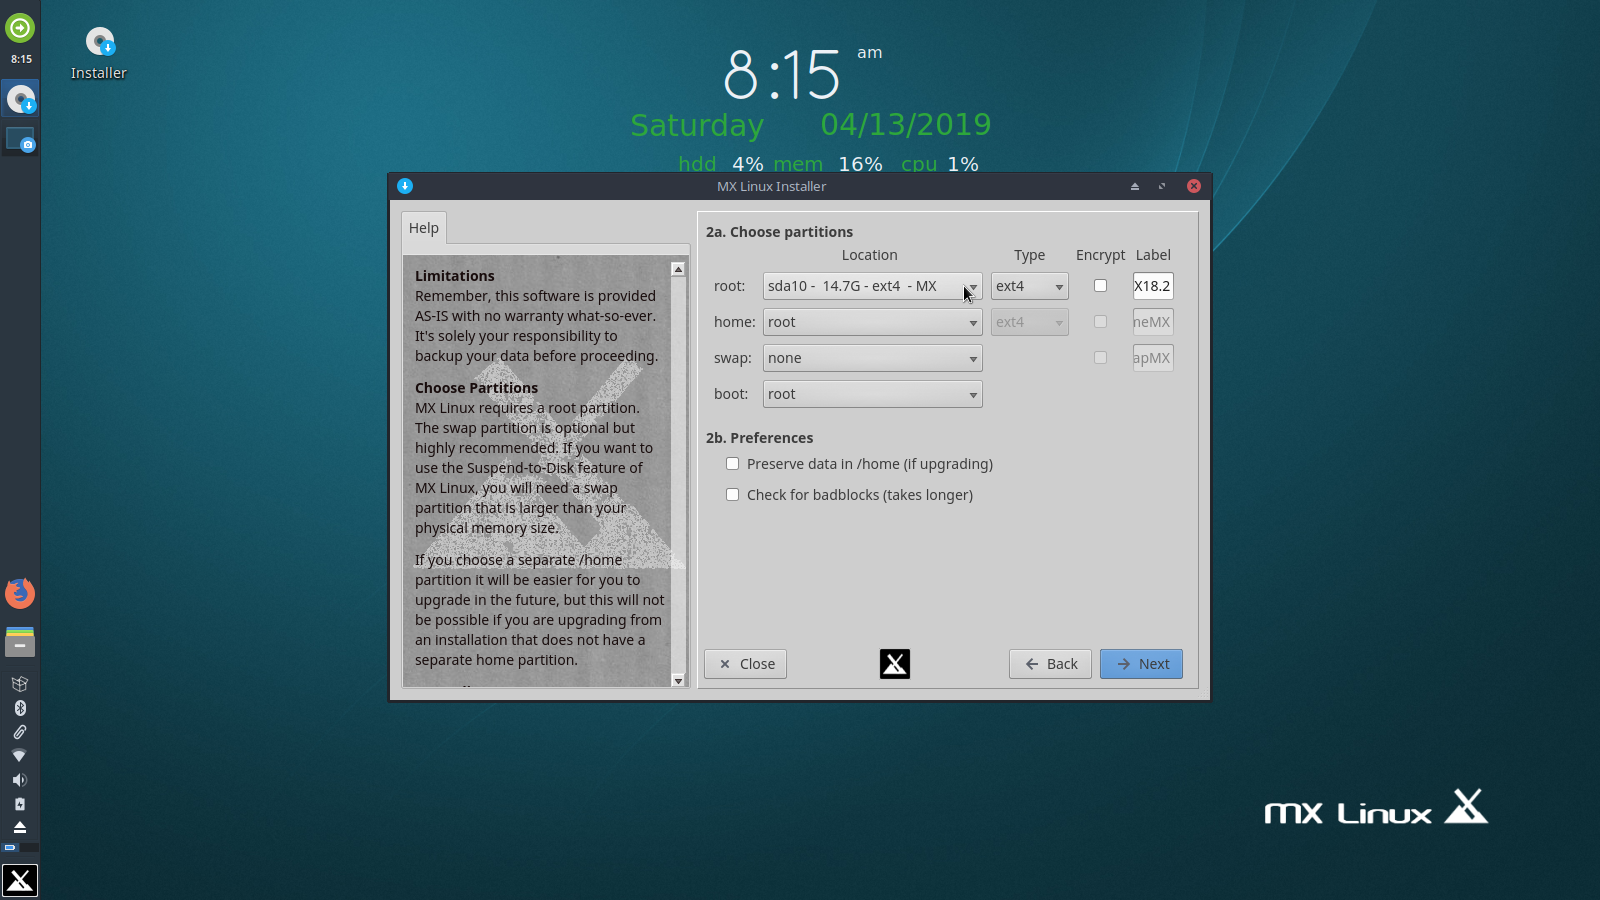
Task: Open the package updater box tray icon
Action: [19, 684]
